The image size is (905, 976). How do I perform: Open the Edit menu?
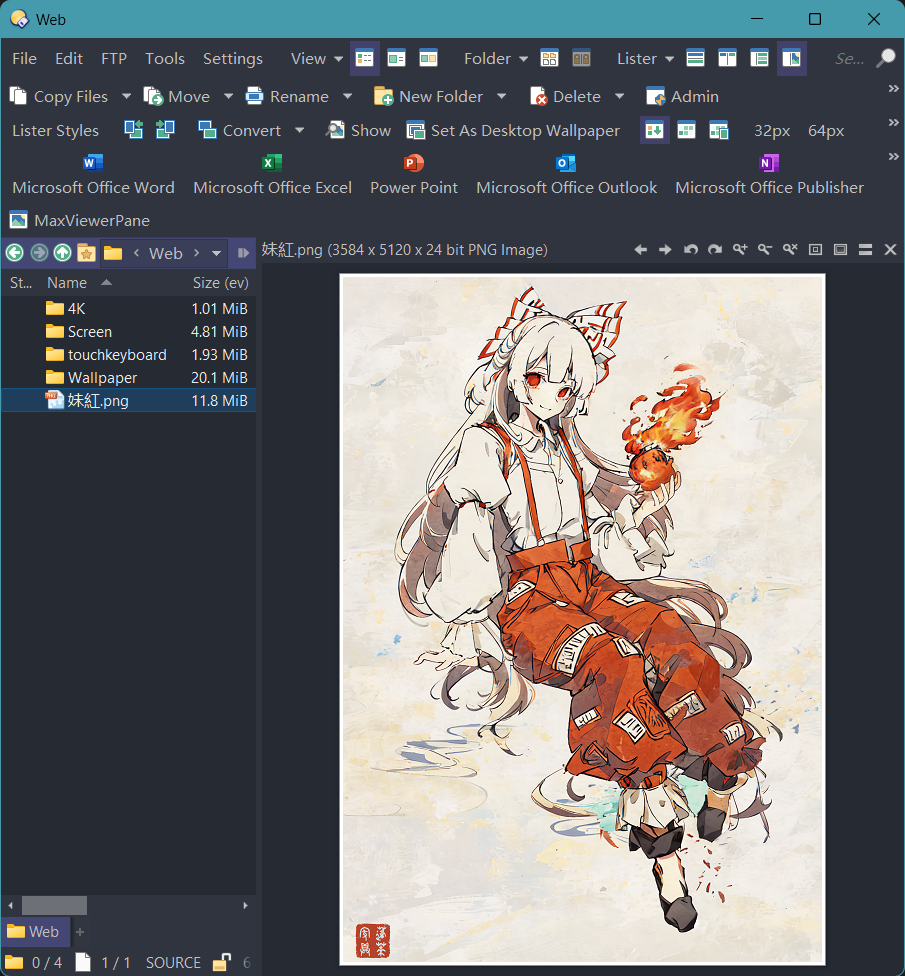pos(68,59)
